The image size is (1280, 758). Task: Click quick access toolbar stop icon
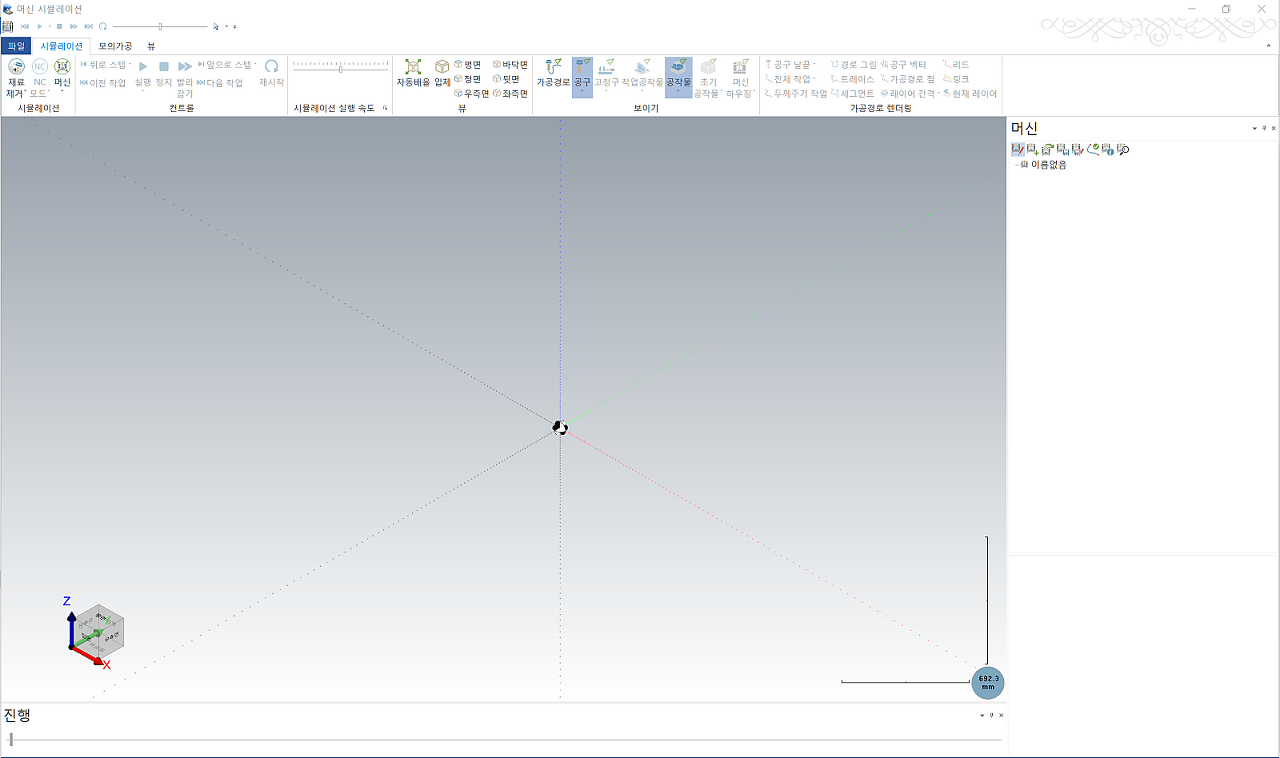point(60,26)
